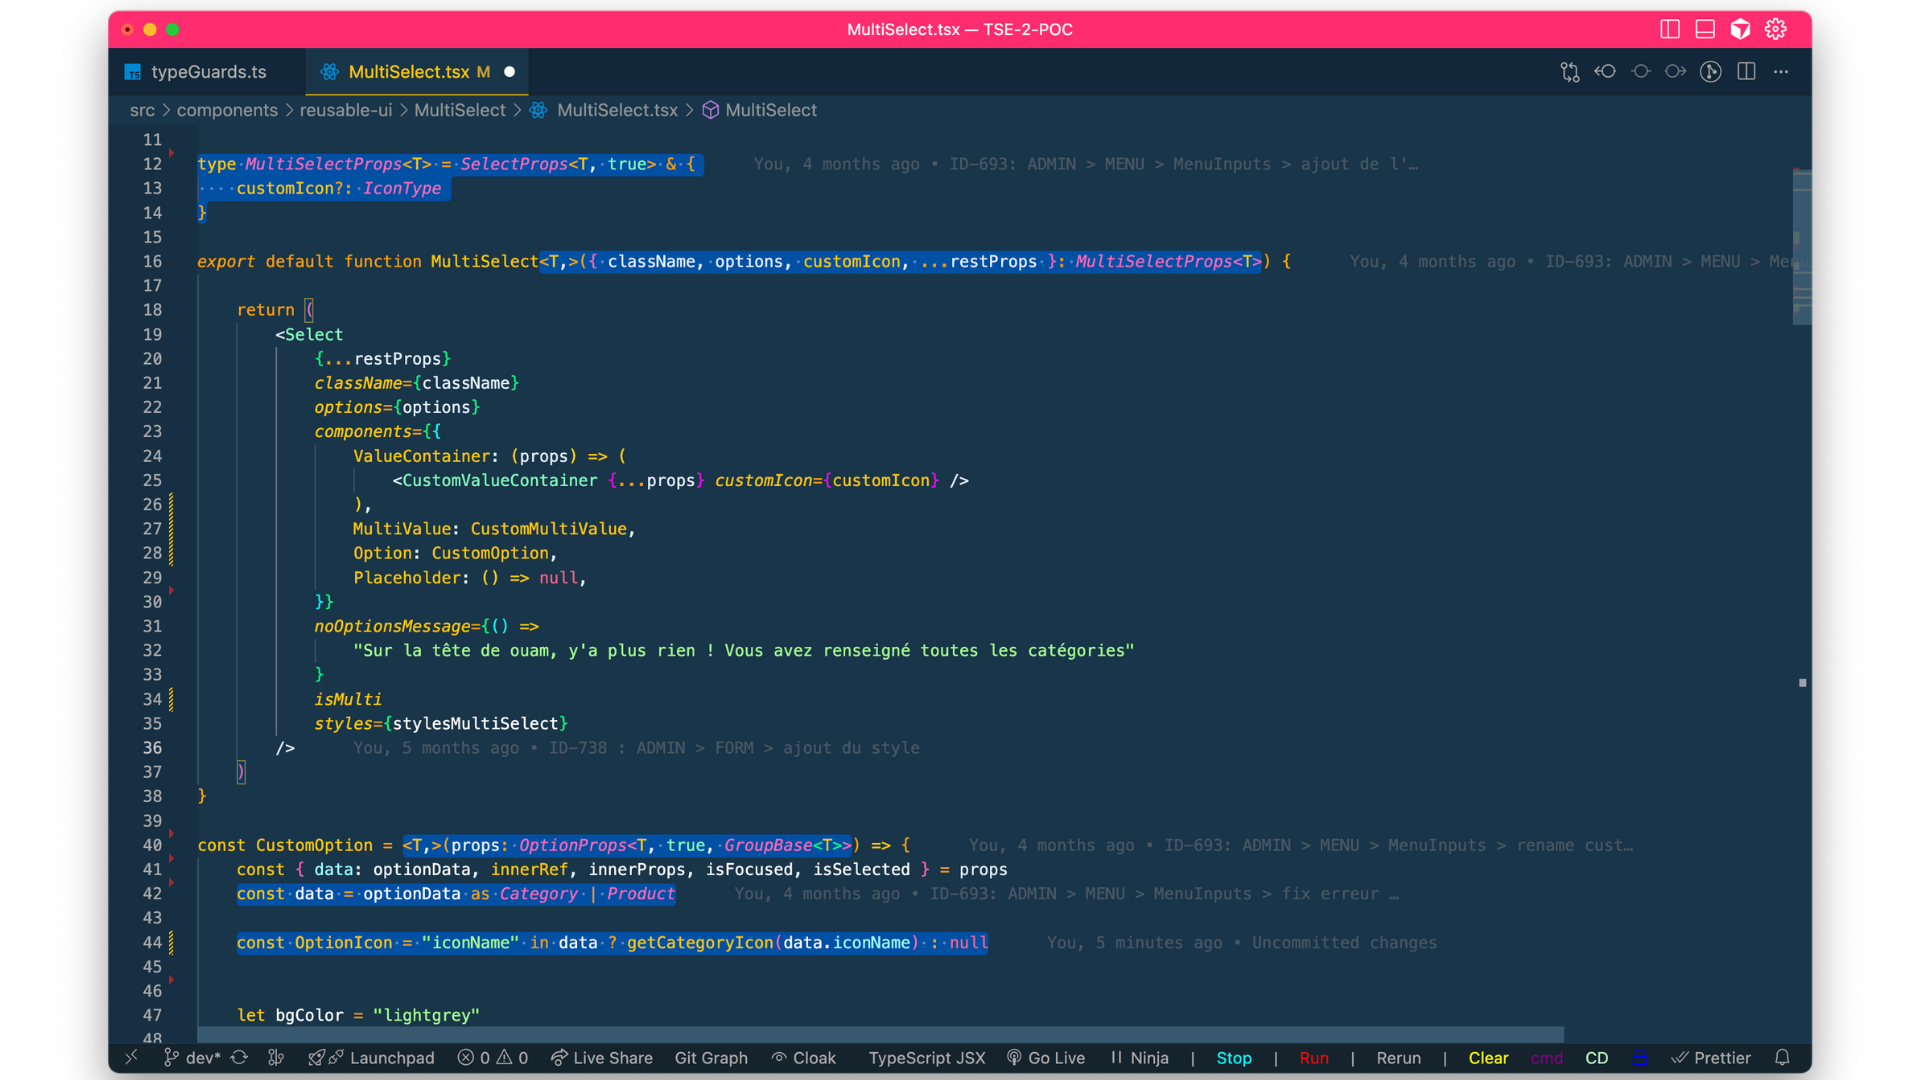Toggle Cloak to hide secrets
Image resolution: width=1920 pixels, height=1080 pixels.
point(803,1058)
